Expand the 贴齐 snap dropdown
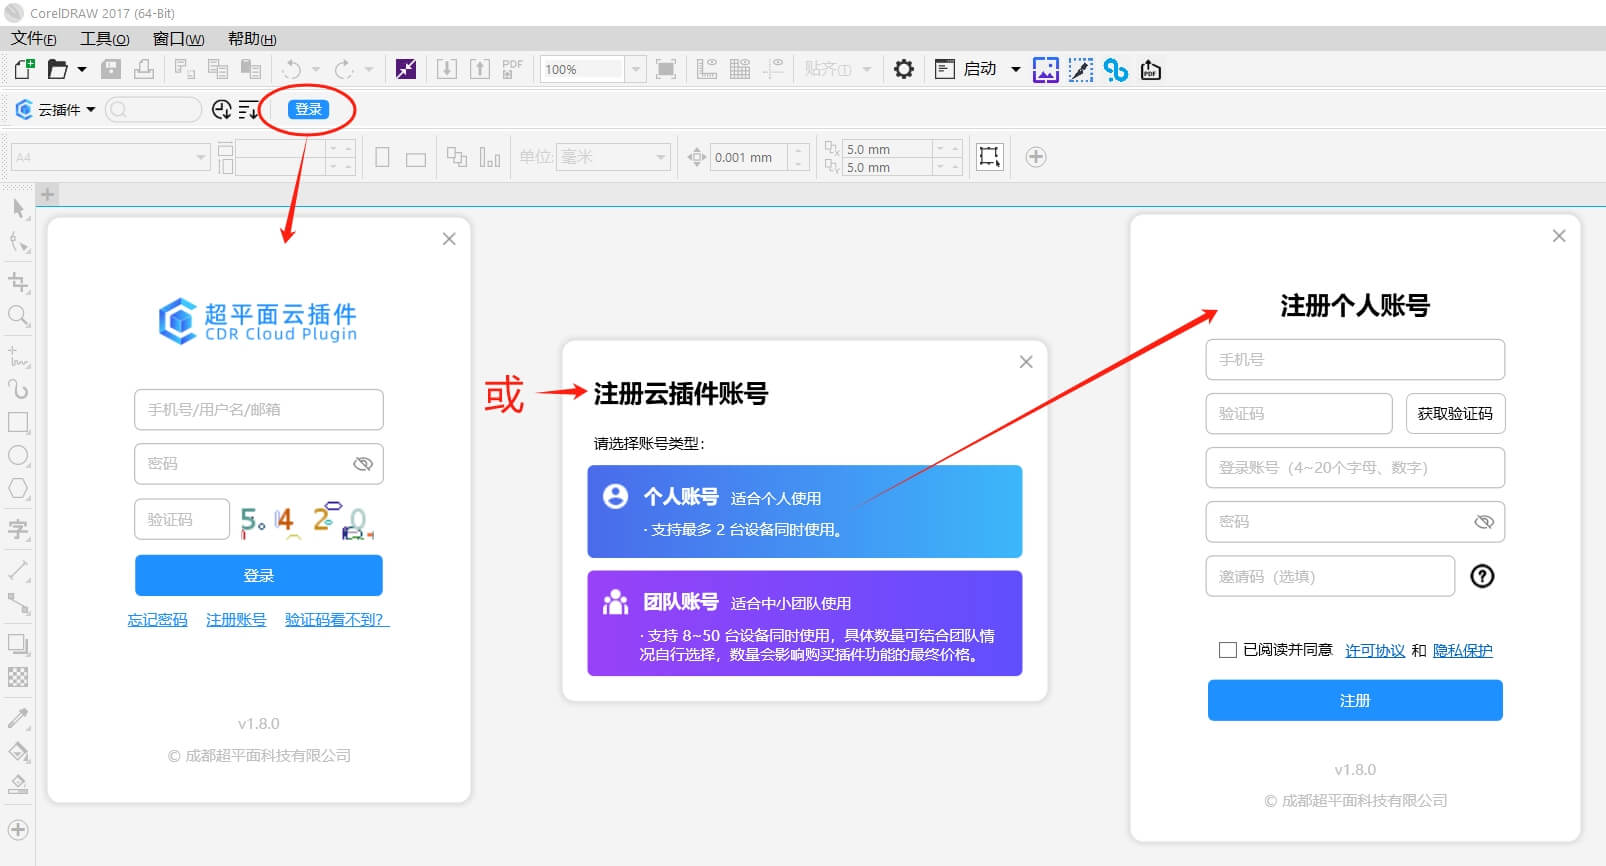Viewport: 1606px width, 866px height. click(867, 69)
